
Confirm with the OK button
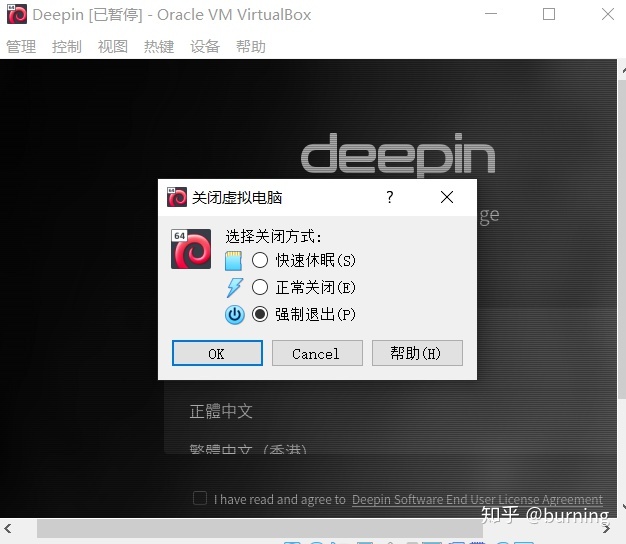click(217, 353)
